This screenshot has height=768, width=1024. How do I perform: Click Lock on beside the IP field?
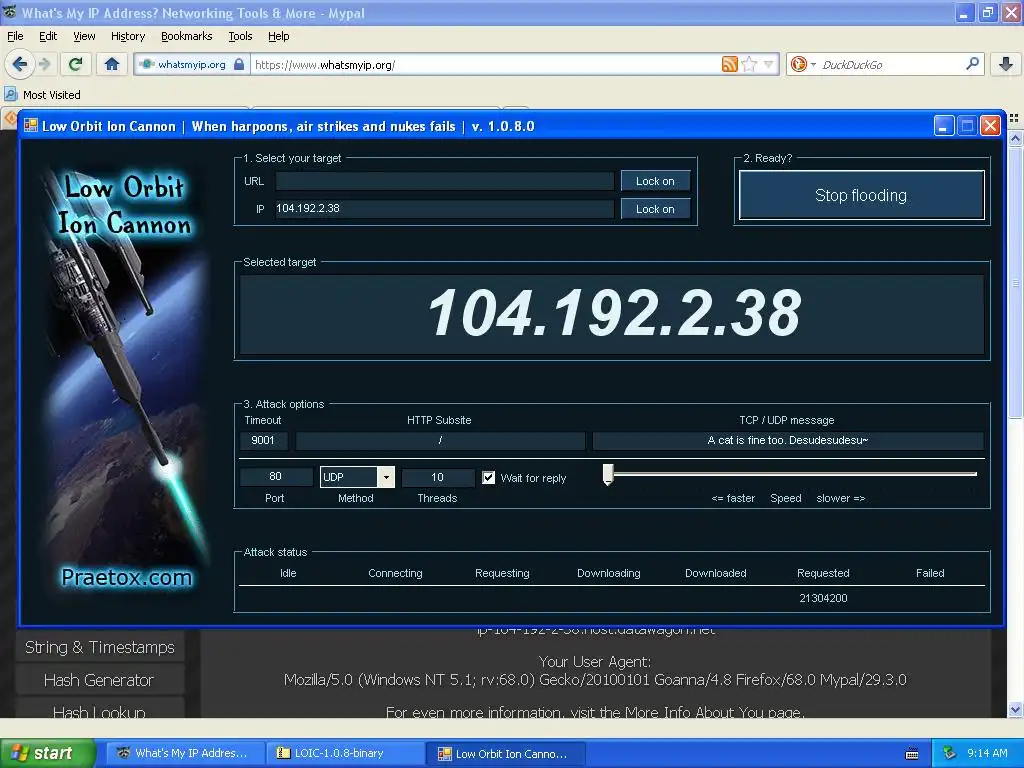tap(655, 209)
